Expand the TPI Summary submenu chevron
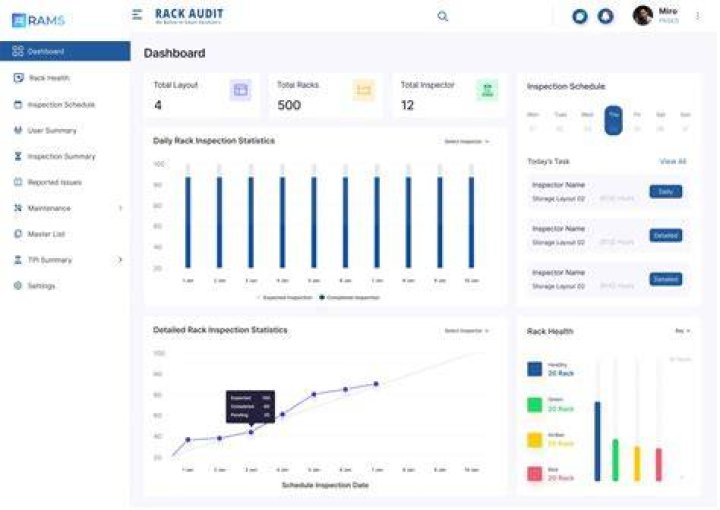The image size is (720, 510). point(120,260)
